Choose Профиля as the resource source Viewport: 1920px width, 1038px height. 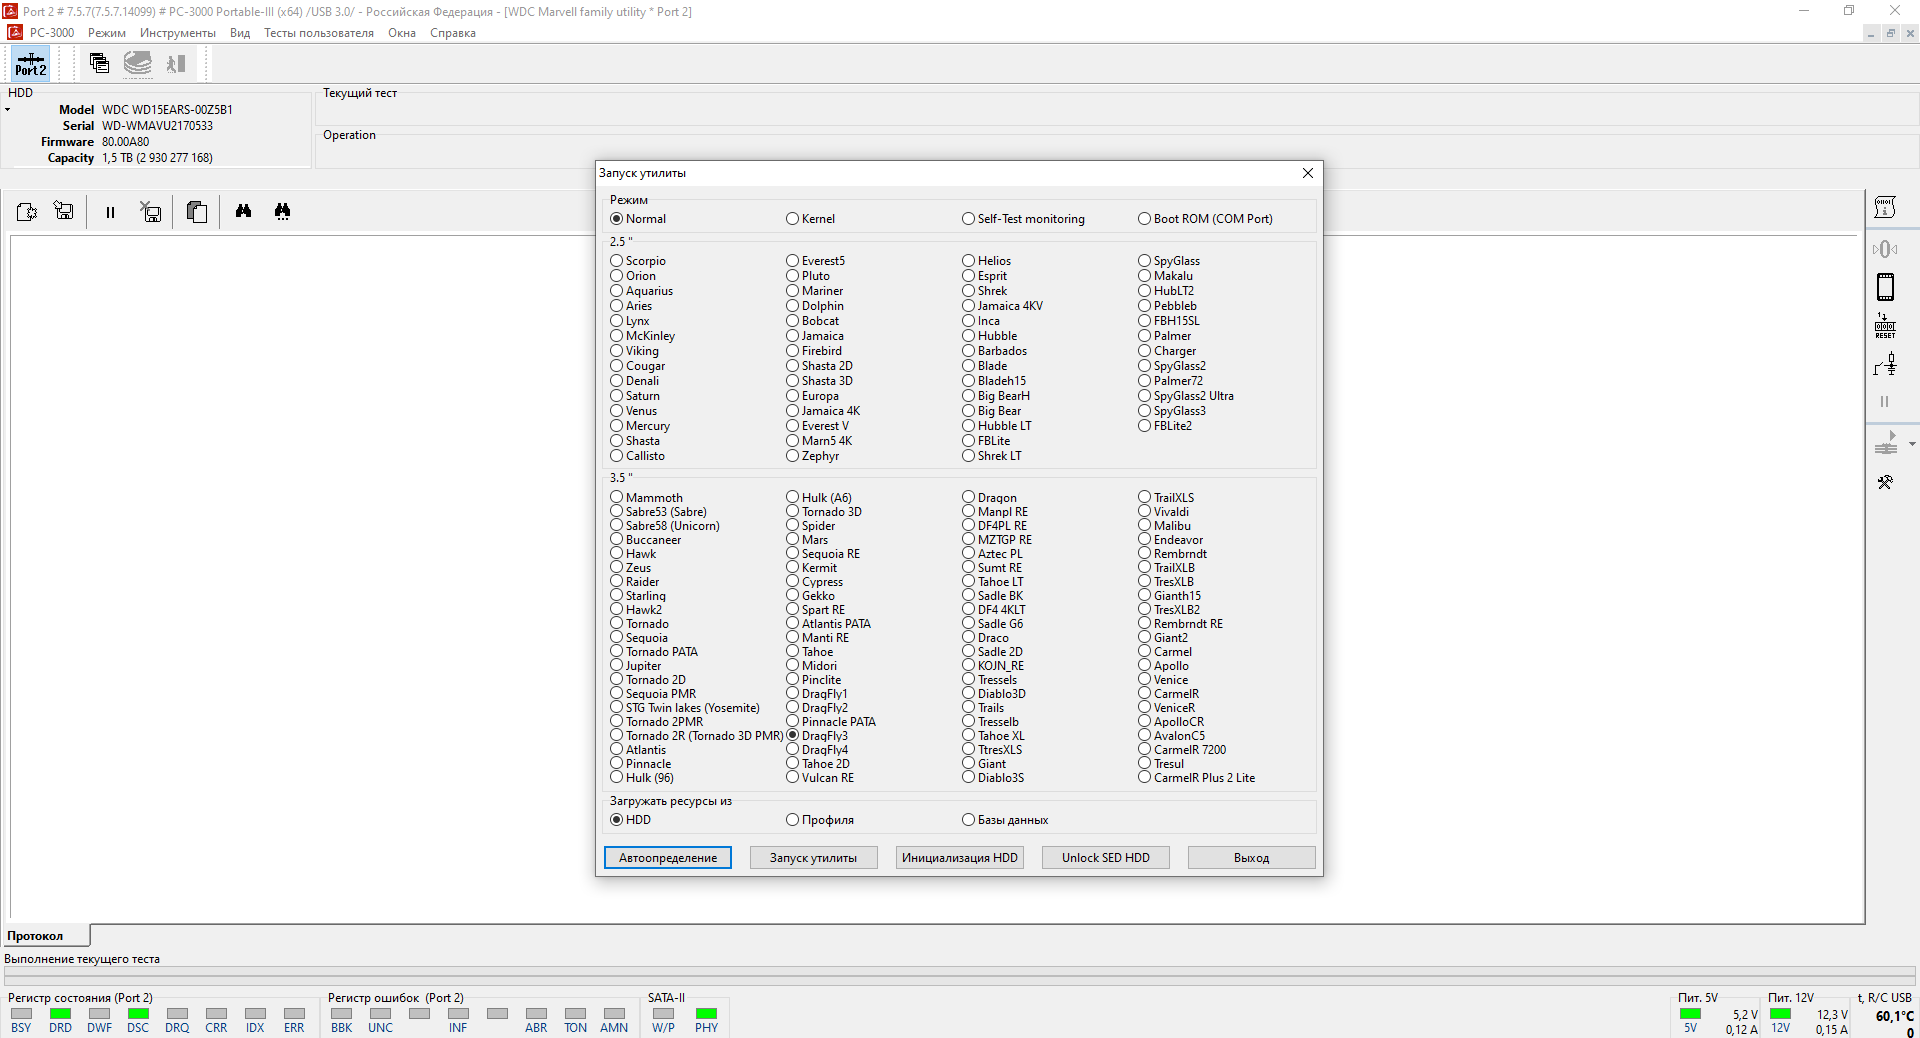click(820, 820)
